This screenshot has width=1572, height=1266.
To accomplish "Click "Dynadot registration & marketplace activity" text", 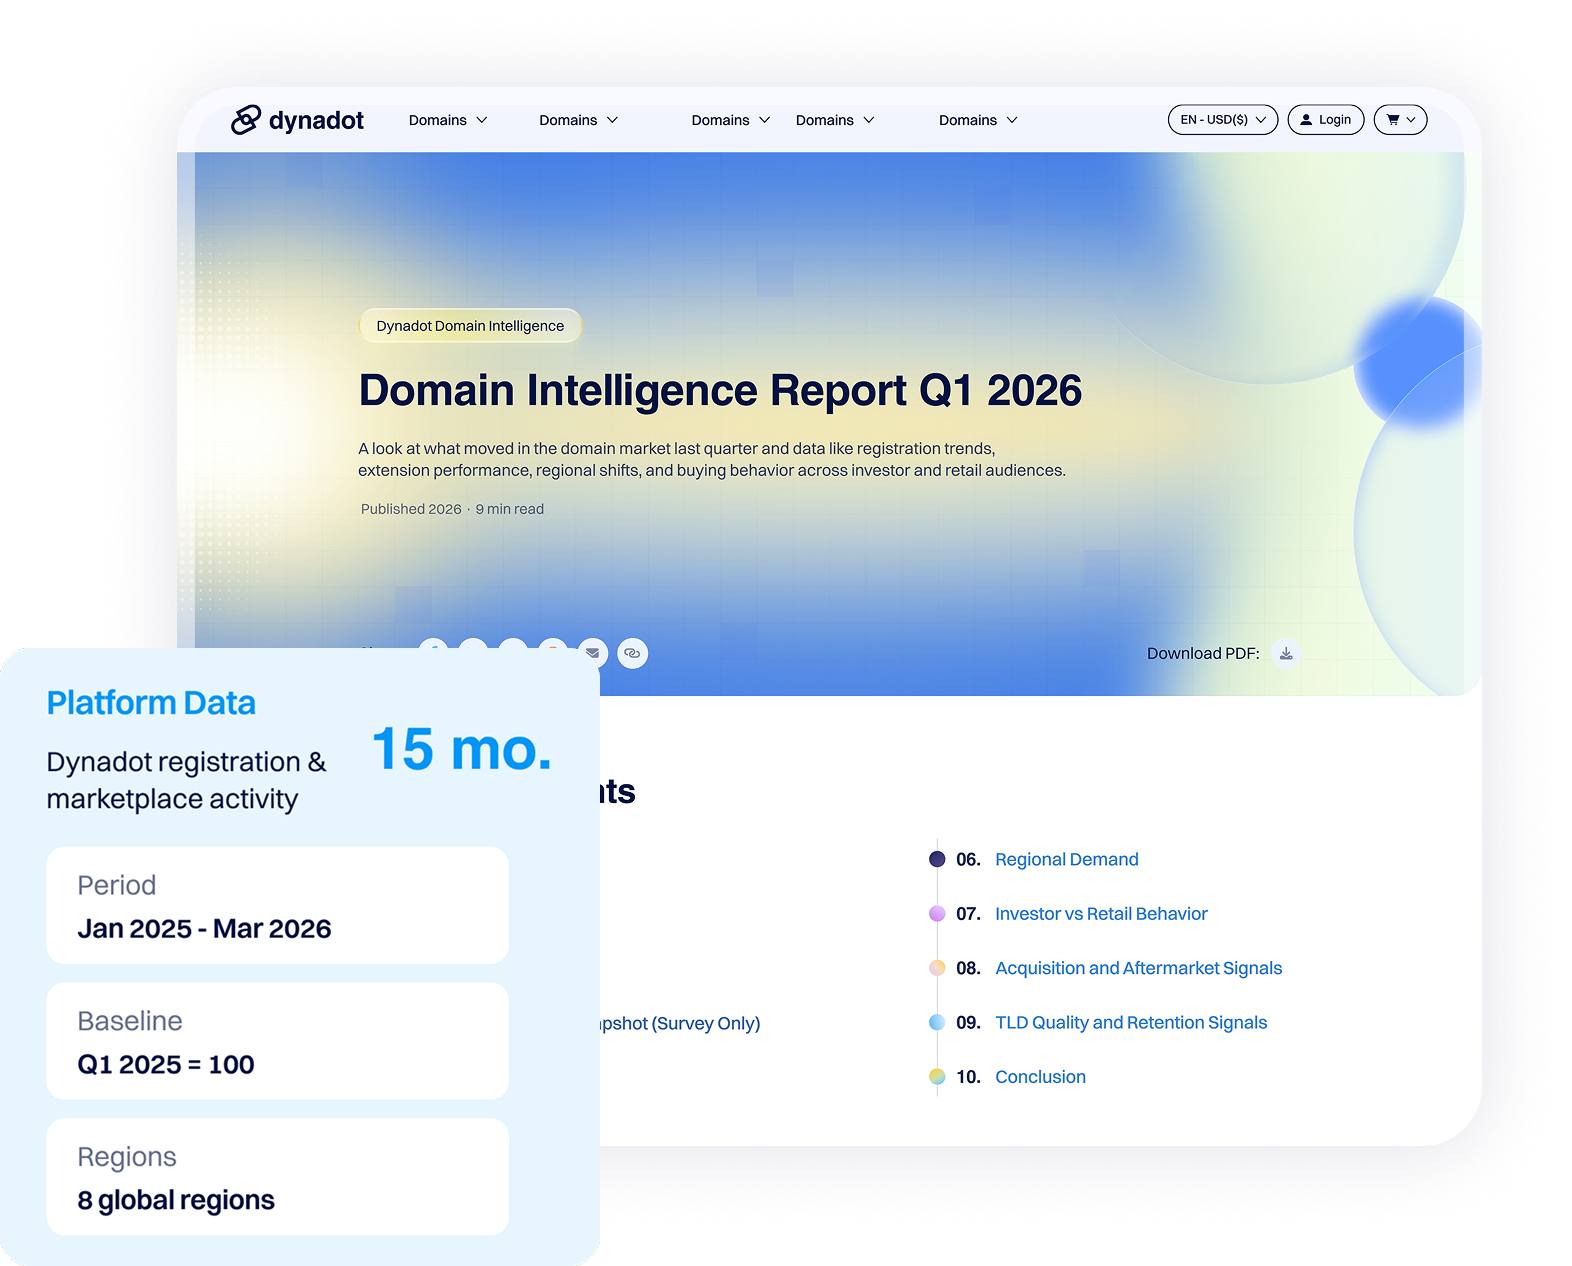I will click(x=186, y=780).
